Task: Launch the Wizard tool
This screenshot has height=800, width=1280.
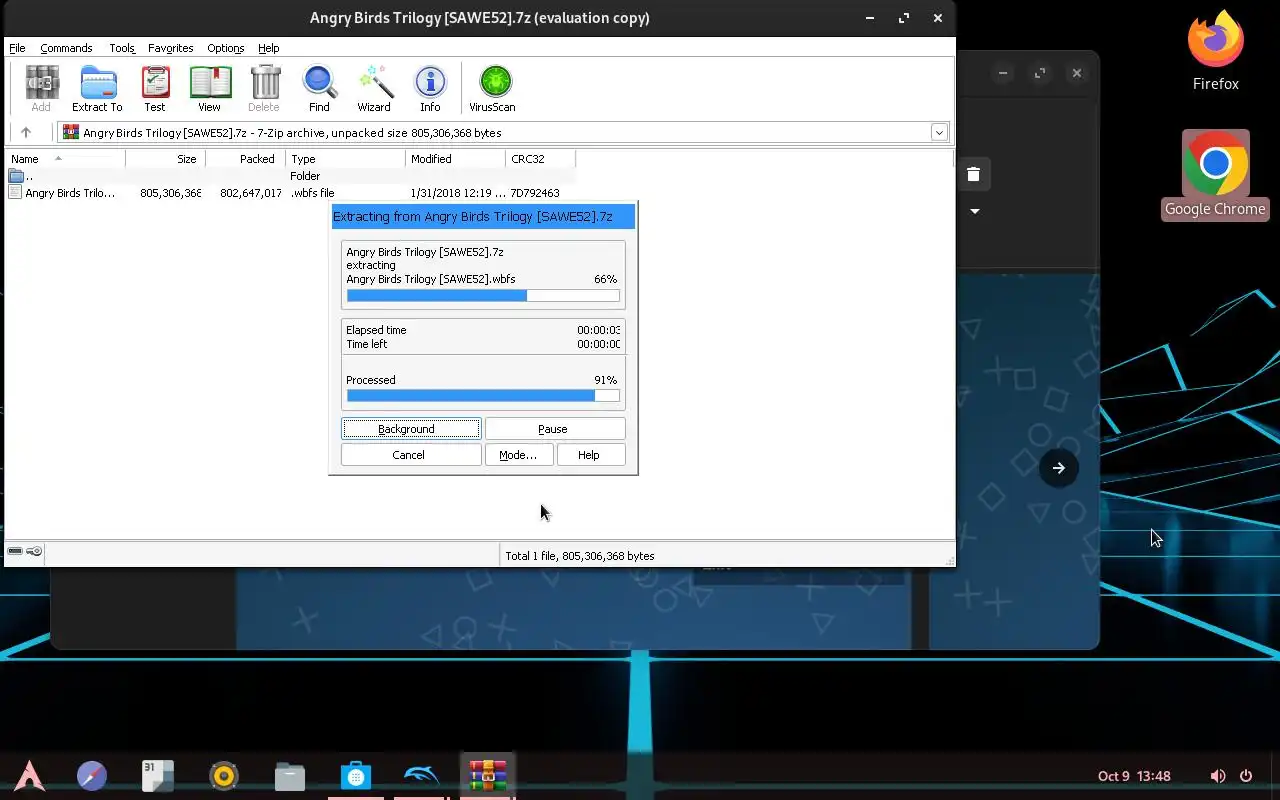Action: pos(374,88)
